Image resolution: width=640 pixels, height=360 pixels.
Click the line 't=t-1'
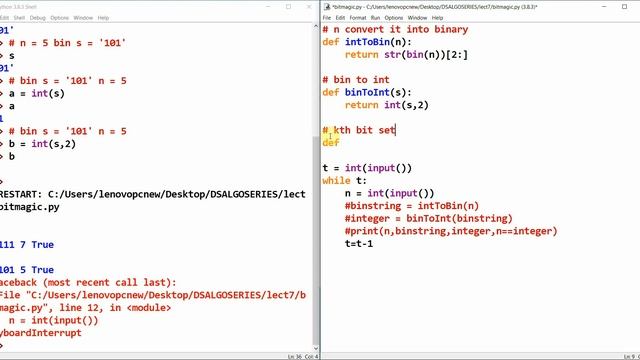tap(359, 244)
